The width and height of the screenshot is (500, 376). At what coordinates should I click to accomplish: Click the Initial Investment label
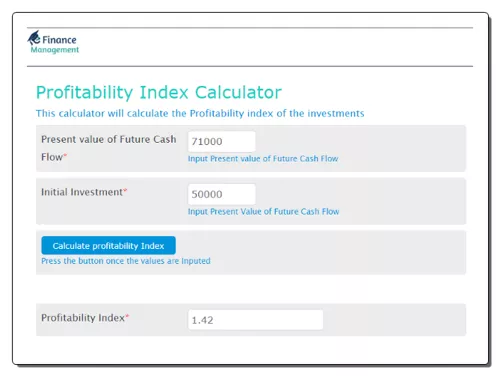point(82,192)
